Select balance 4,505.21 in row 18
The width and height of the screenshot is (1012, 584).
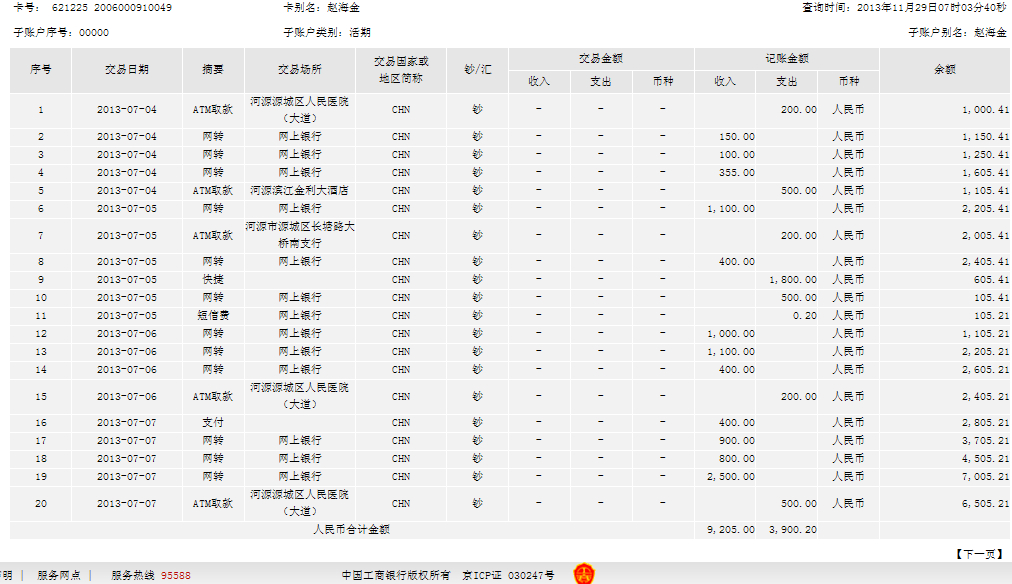click(x=985, y=459)
